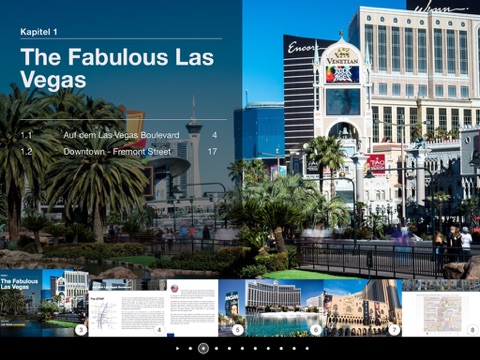Tap the small play arrow before the page dots
The width and height of the screenshot is (480, 360).
click(x=177, y=348)
